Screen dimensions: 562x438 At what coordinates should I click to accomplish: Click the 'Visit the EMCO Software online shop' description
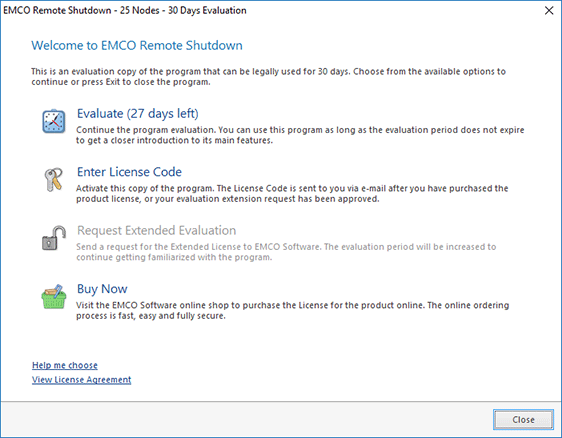[x=292, y=310]
